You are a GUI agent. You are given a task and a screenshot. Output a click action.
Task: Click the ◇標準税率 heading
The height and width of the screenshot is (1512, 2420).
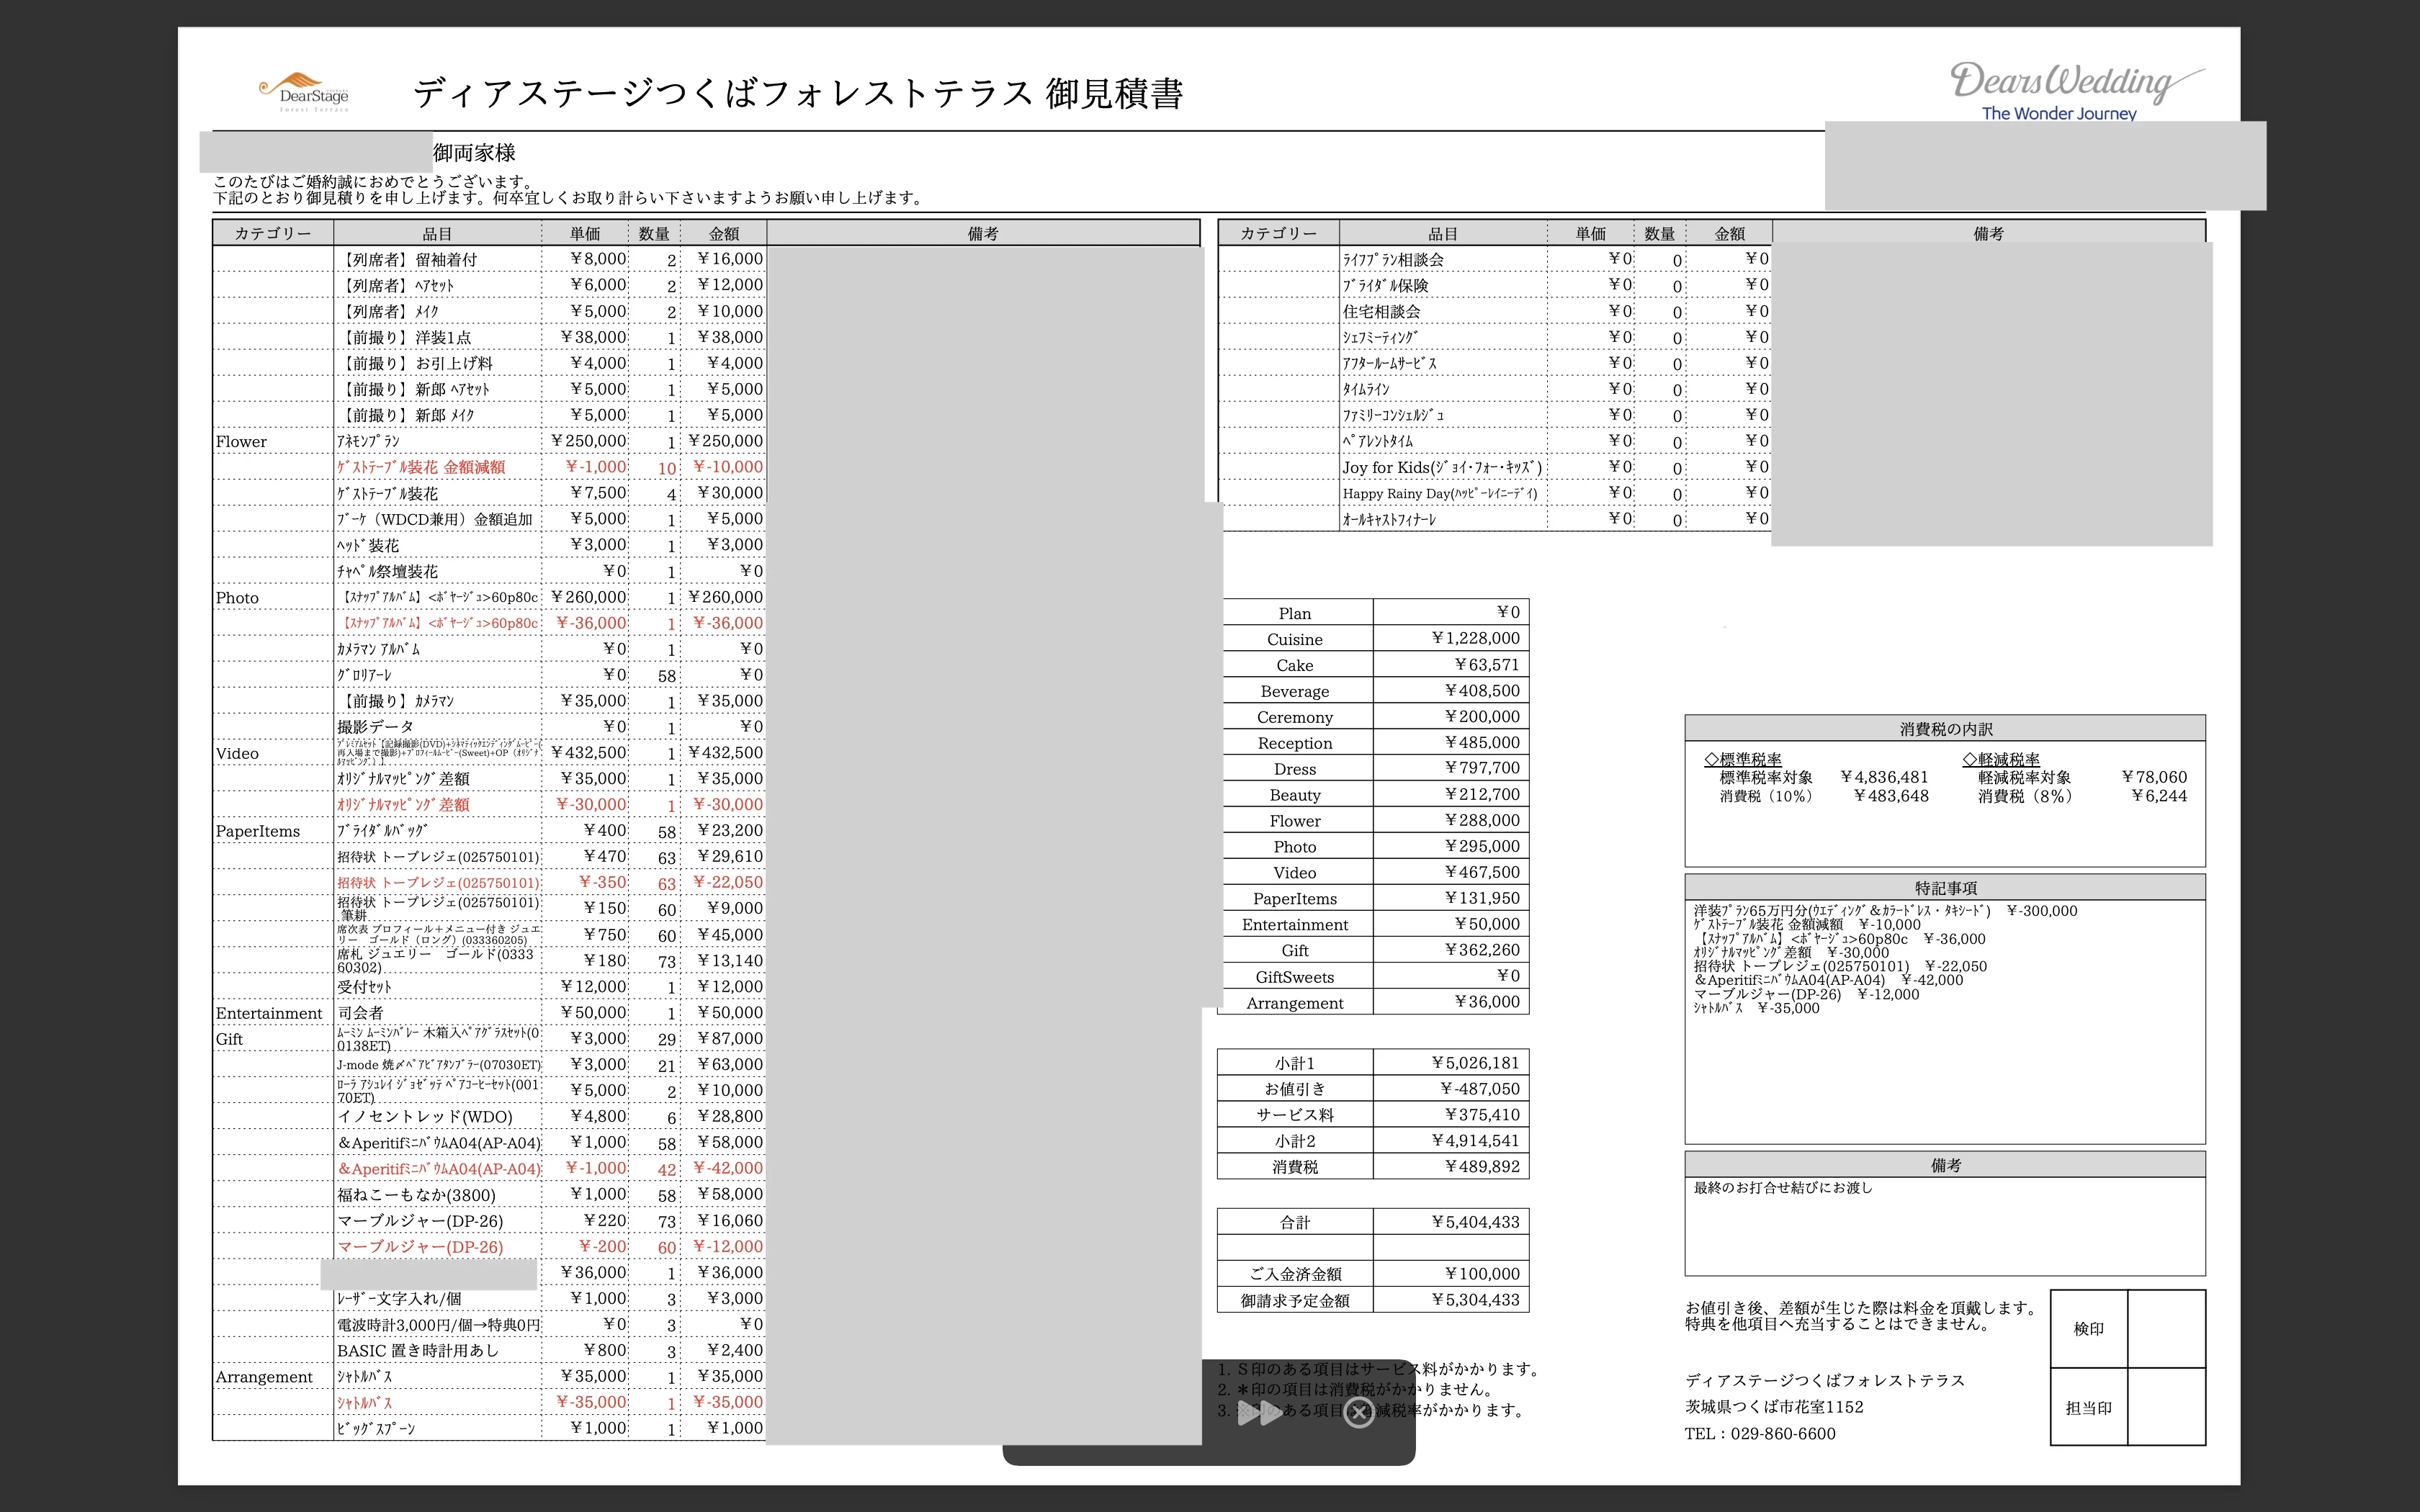pos(1743,760)
